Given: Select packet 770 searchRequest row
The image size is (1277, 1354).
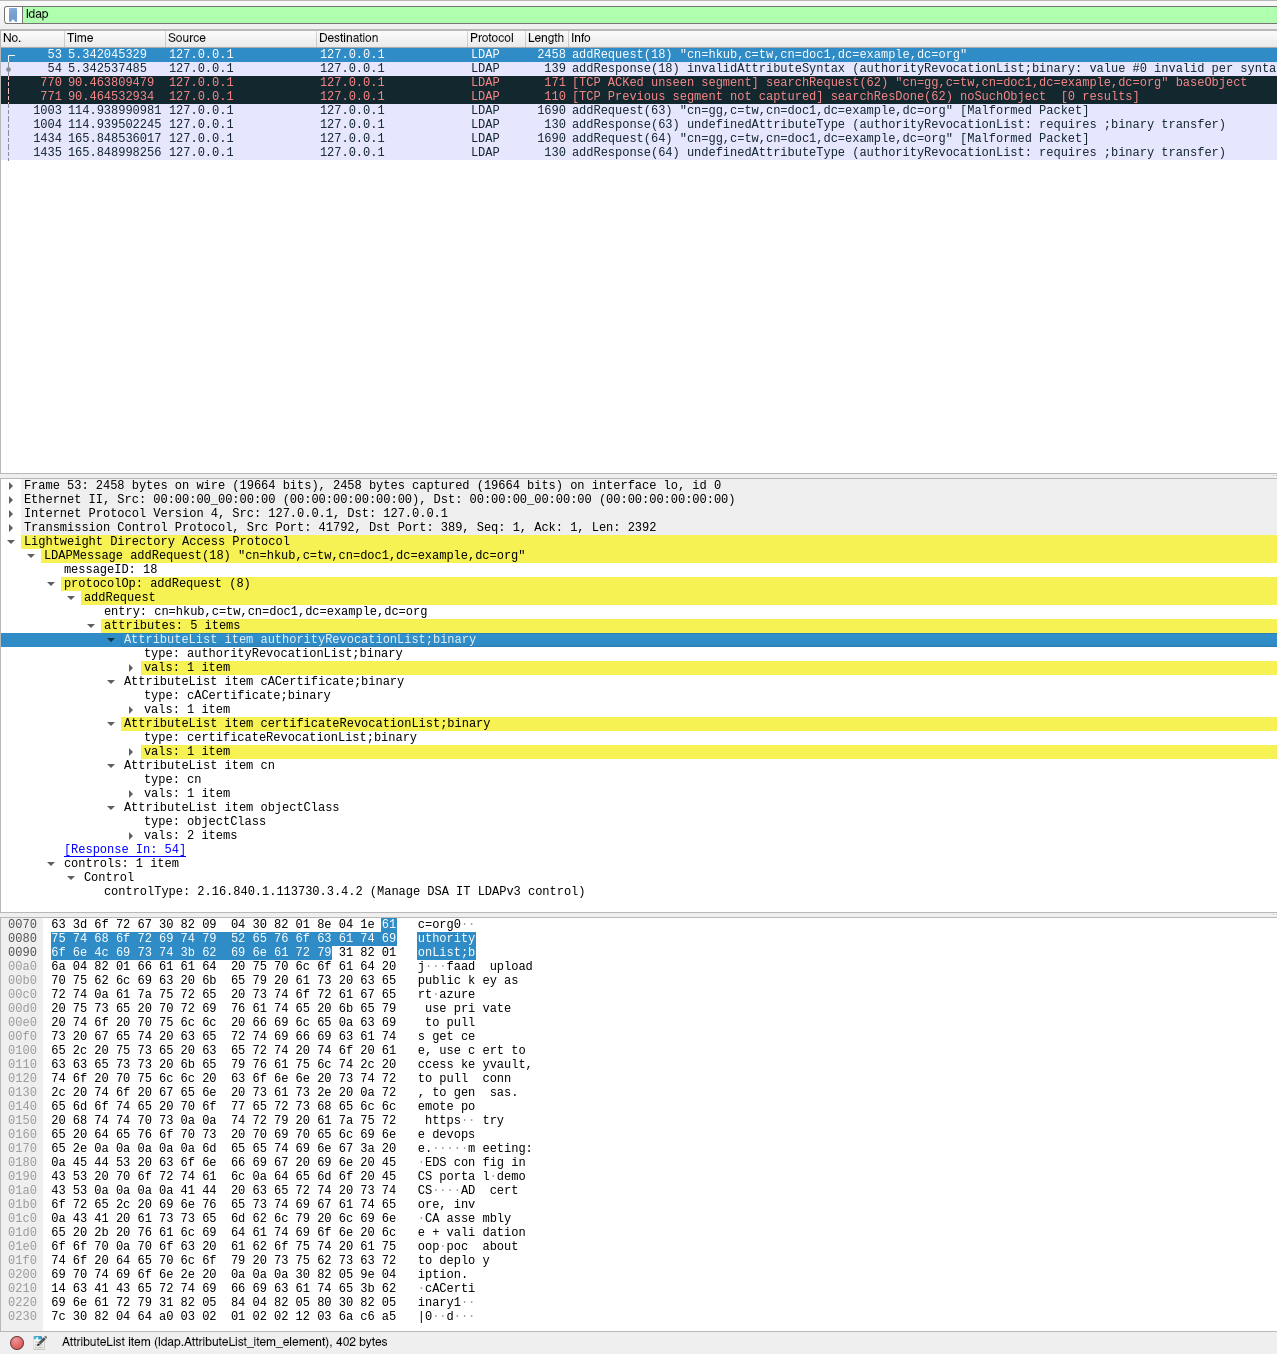Looking at the screenshot, I should tap(640, 83).
